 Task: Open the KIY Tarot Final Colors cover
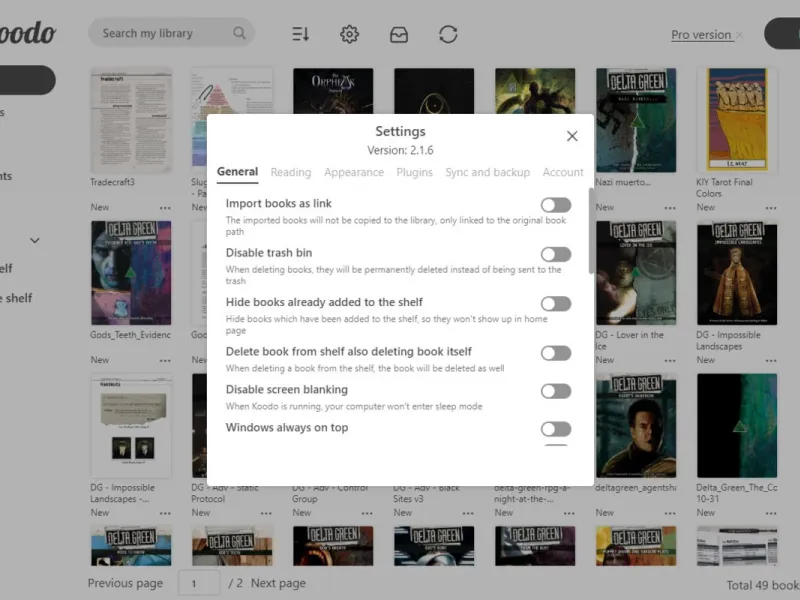tap(737, 119)
